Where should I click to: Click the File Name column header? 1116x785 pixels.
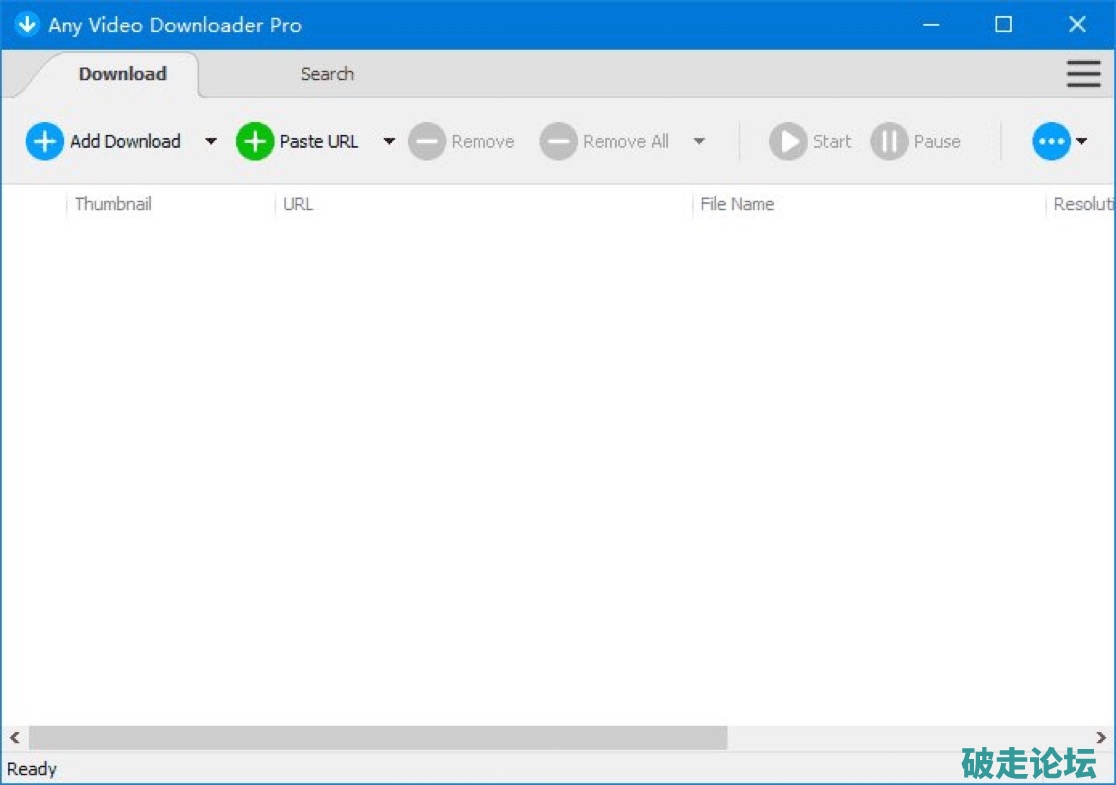(x=737, y=204)
